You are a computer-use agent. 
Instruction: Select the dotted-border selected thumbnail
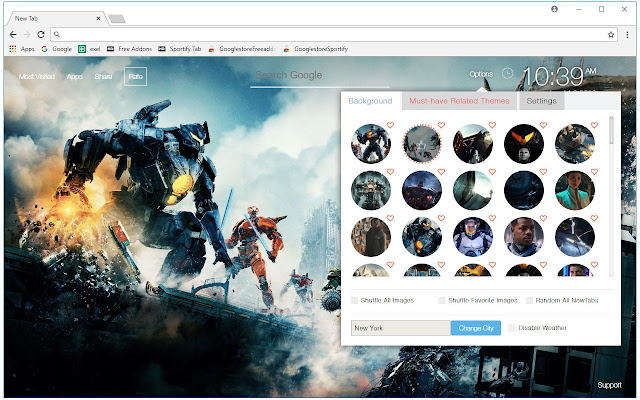422,144
